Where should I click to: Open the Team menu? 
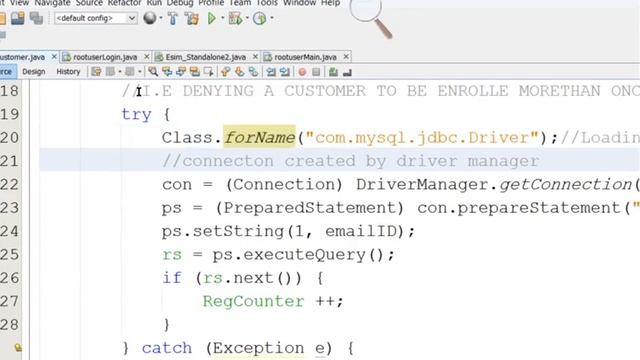tap(240, 3)
